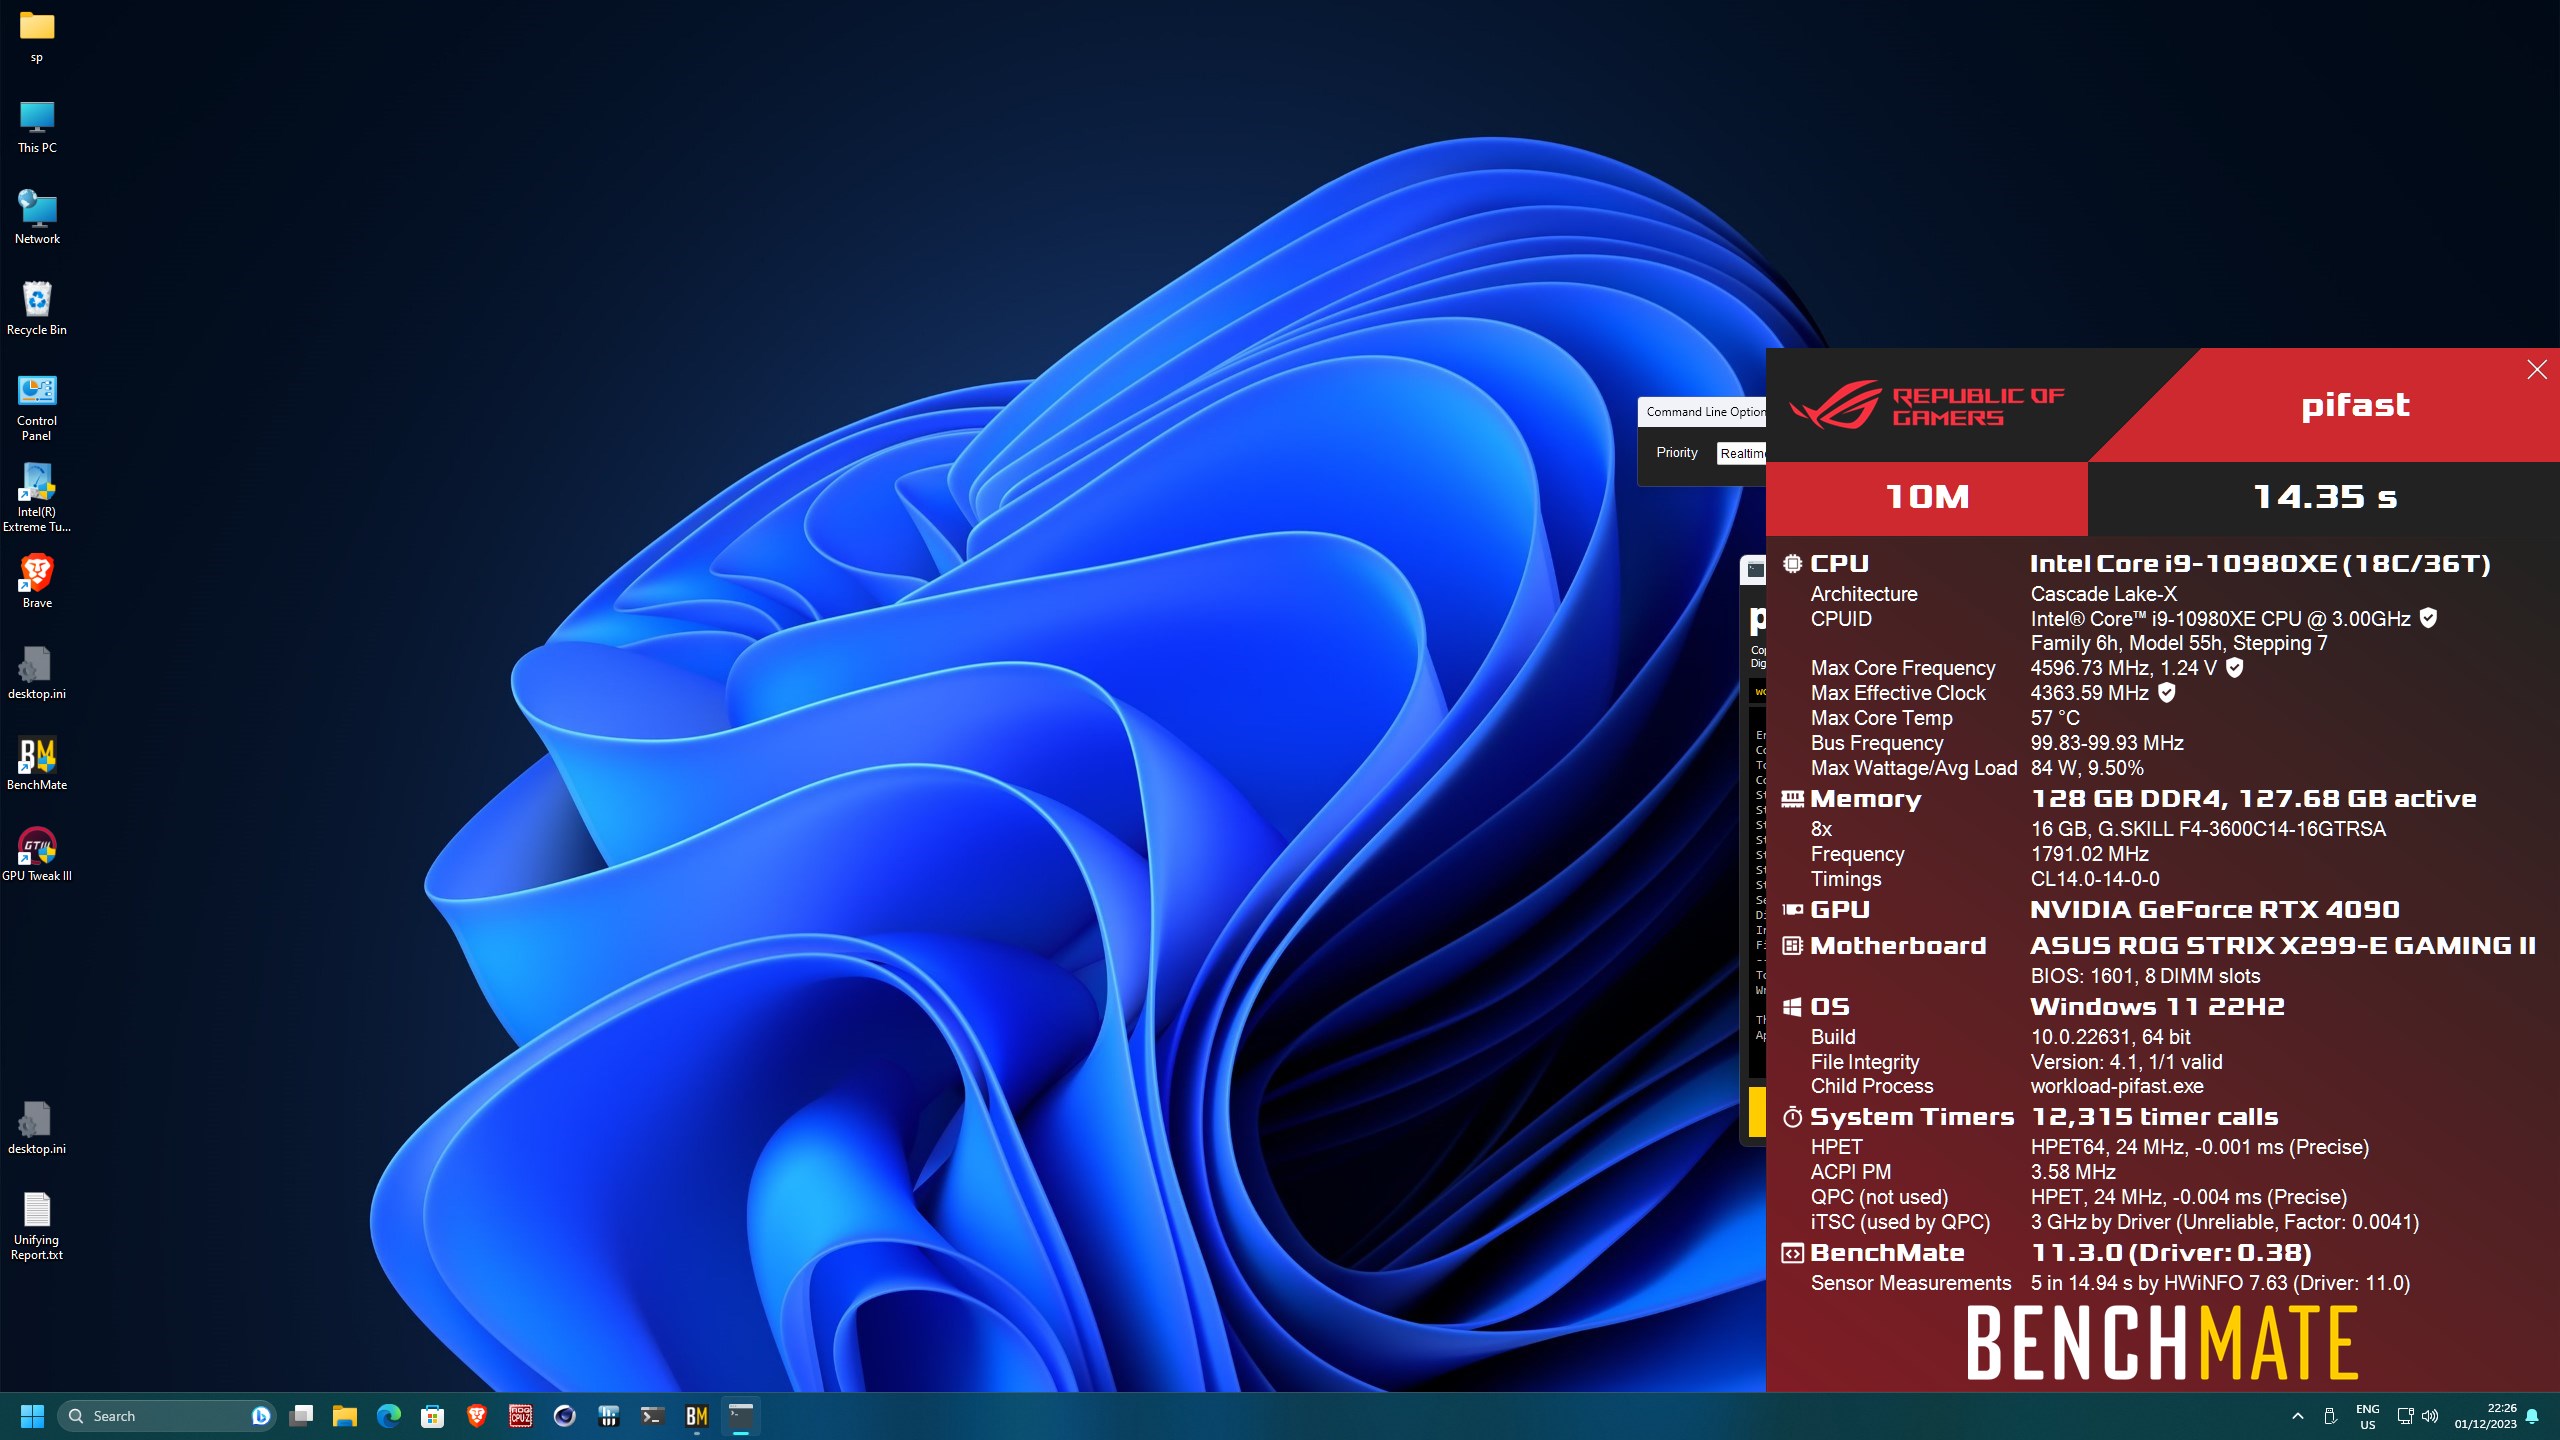Click 'ASUS ROG STRIX X299-E GAMING II' heading
This screenshot has height=1440, width=2560.
[2283, 946]
